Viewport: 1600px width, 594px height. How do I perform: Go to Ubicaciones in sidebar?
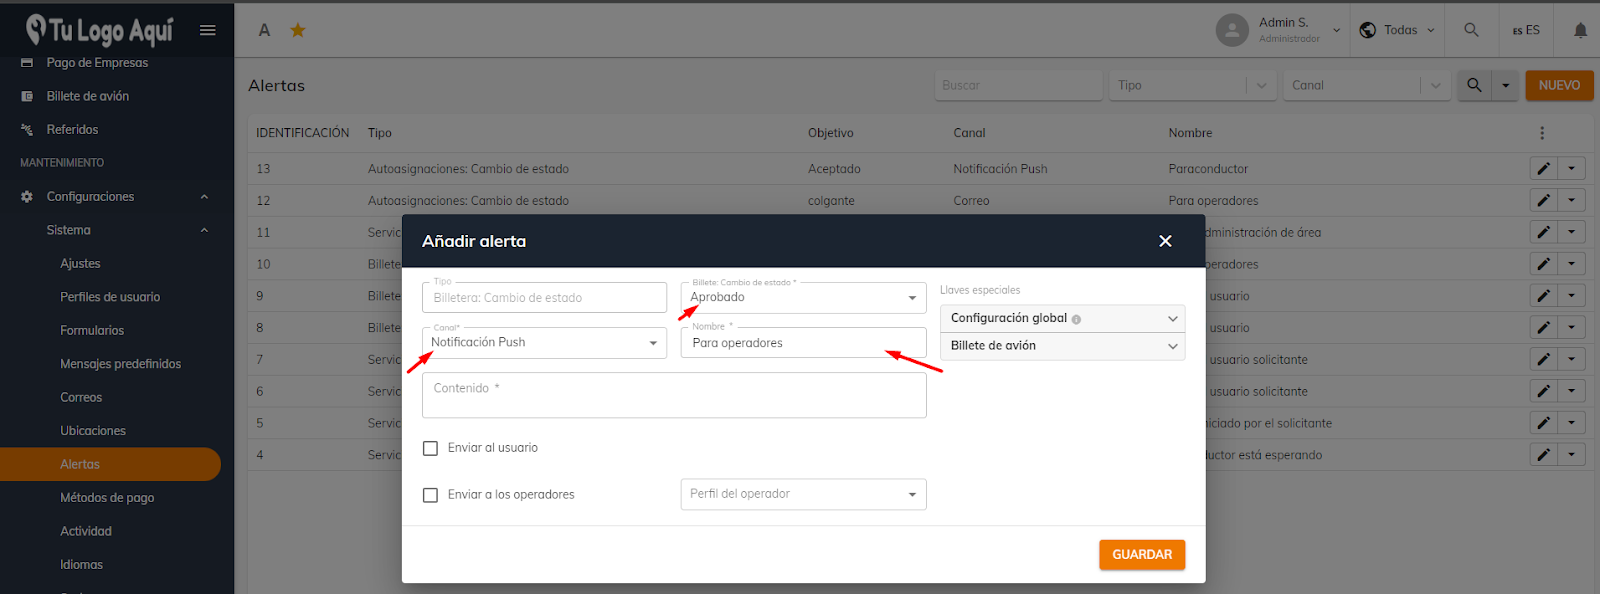point(93,431)
